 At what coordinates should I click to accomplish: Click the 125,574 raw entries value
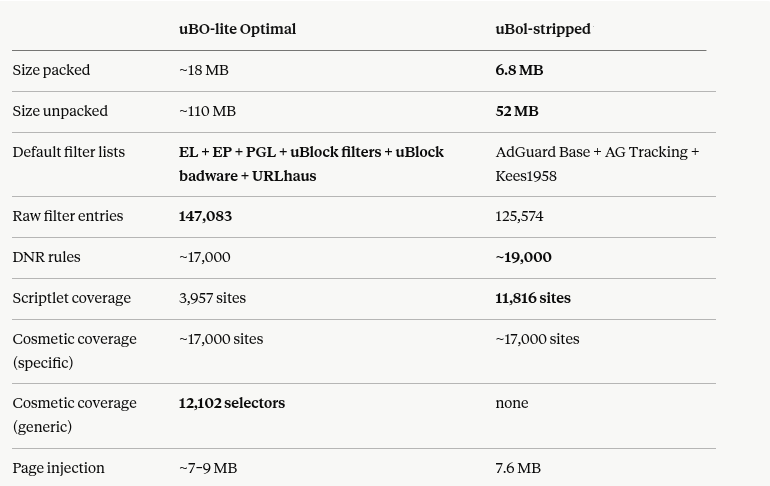click(519, 216)
